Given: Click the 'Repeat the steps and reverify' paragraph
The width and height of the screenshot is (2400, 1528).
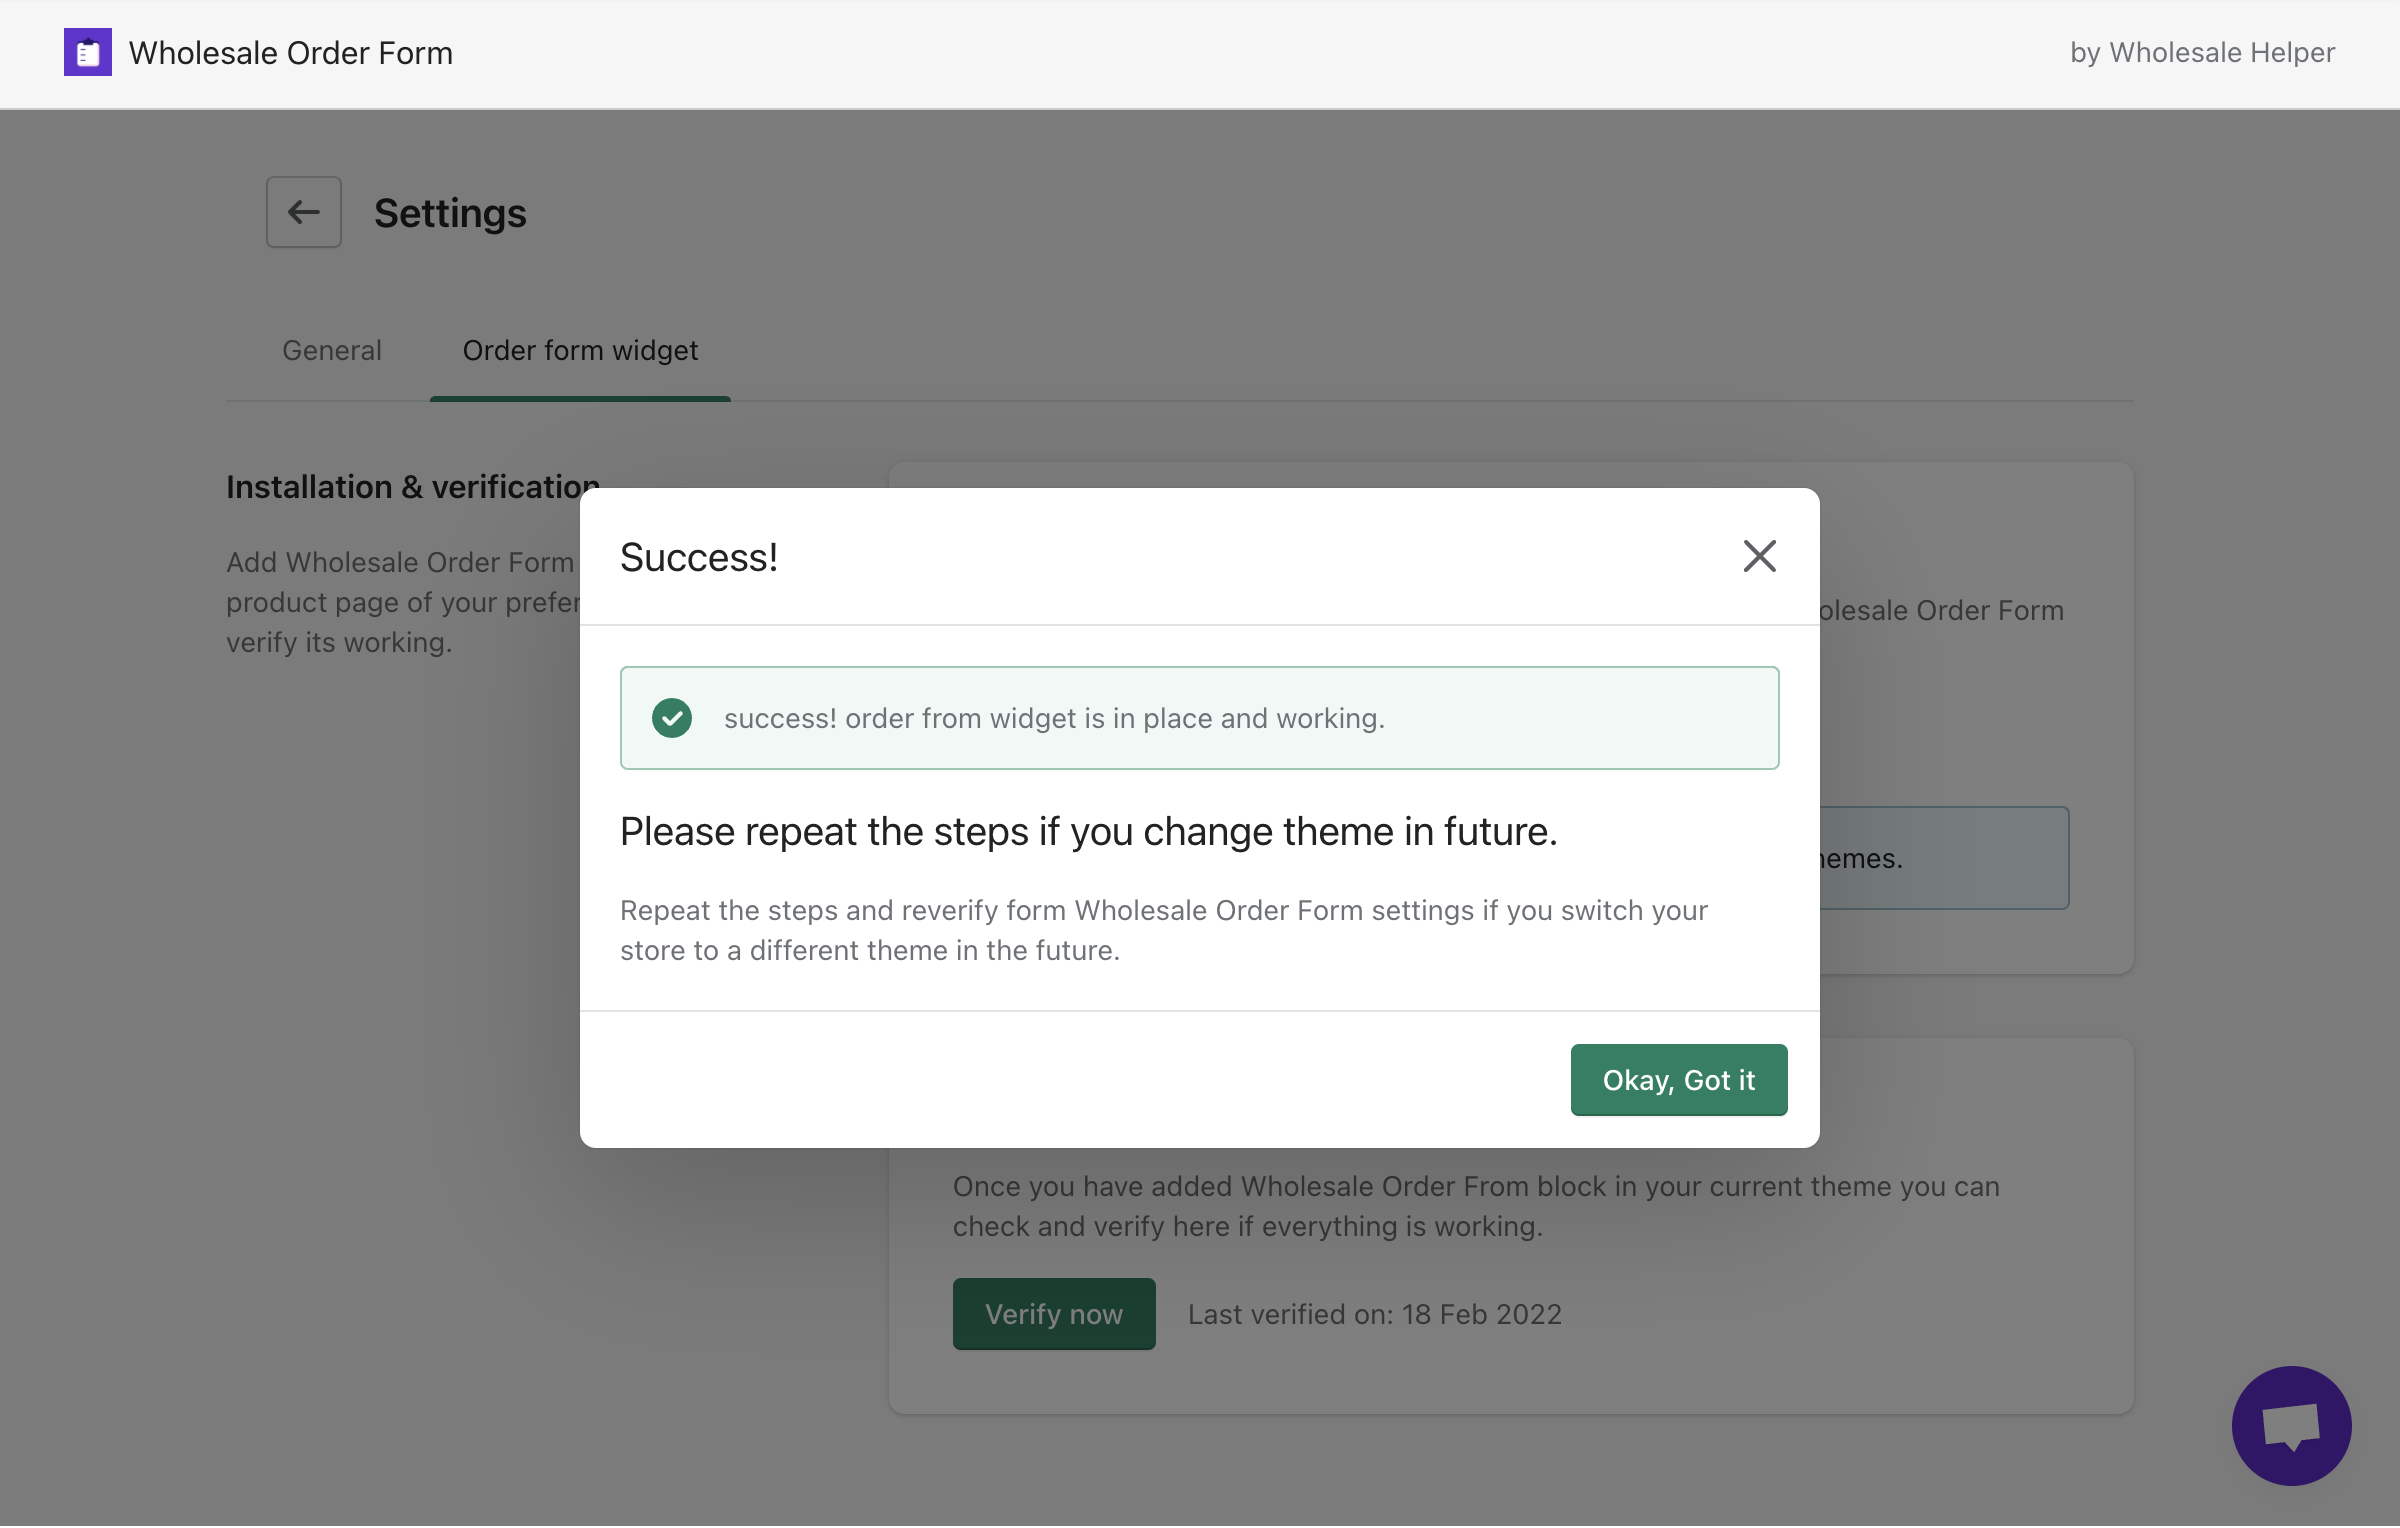Looking at the screenshot, I should [1164, 930].
